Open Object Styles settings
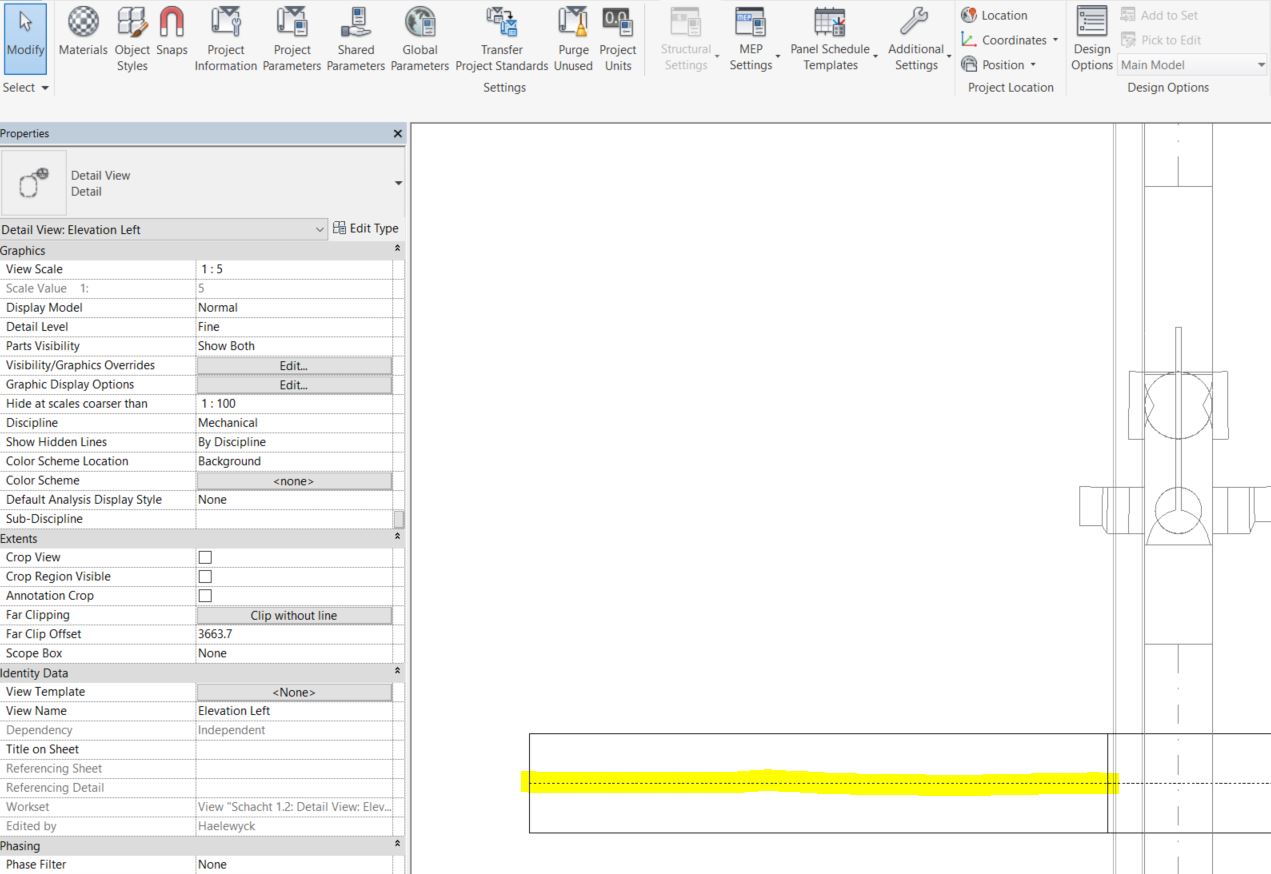 132,38
